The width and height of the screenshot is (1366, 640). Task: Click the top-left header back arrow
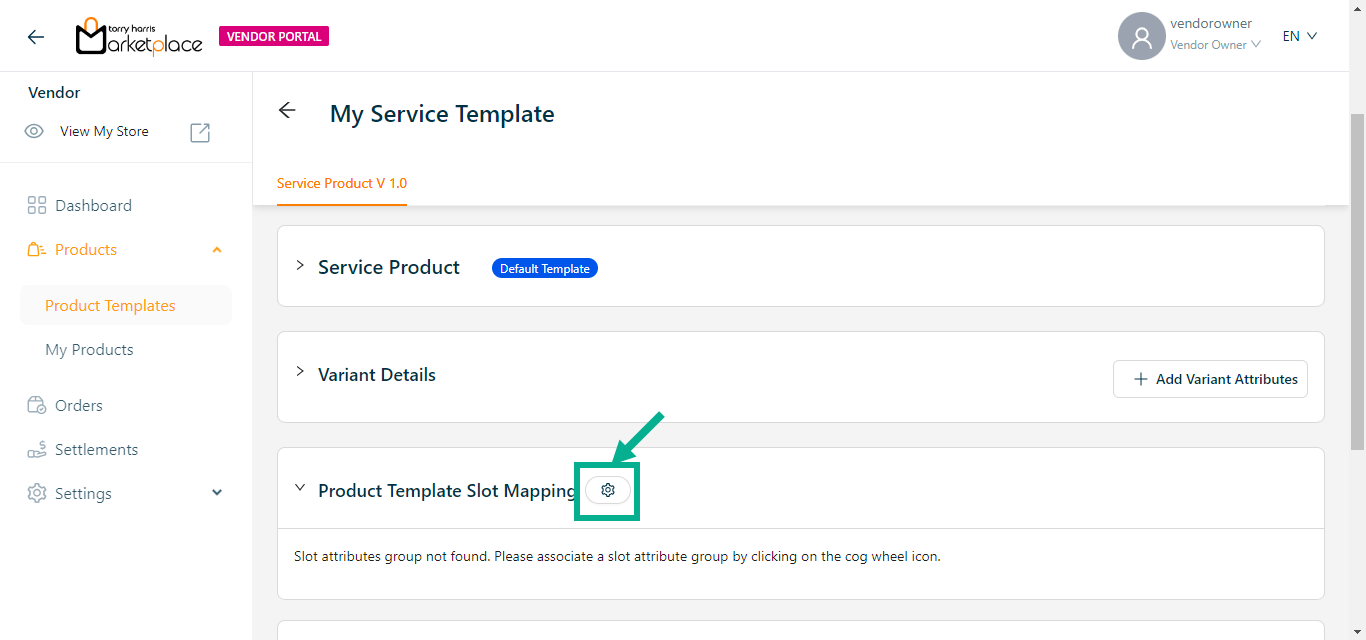[x=36, y=37]
